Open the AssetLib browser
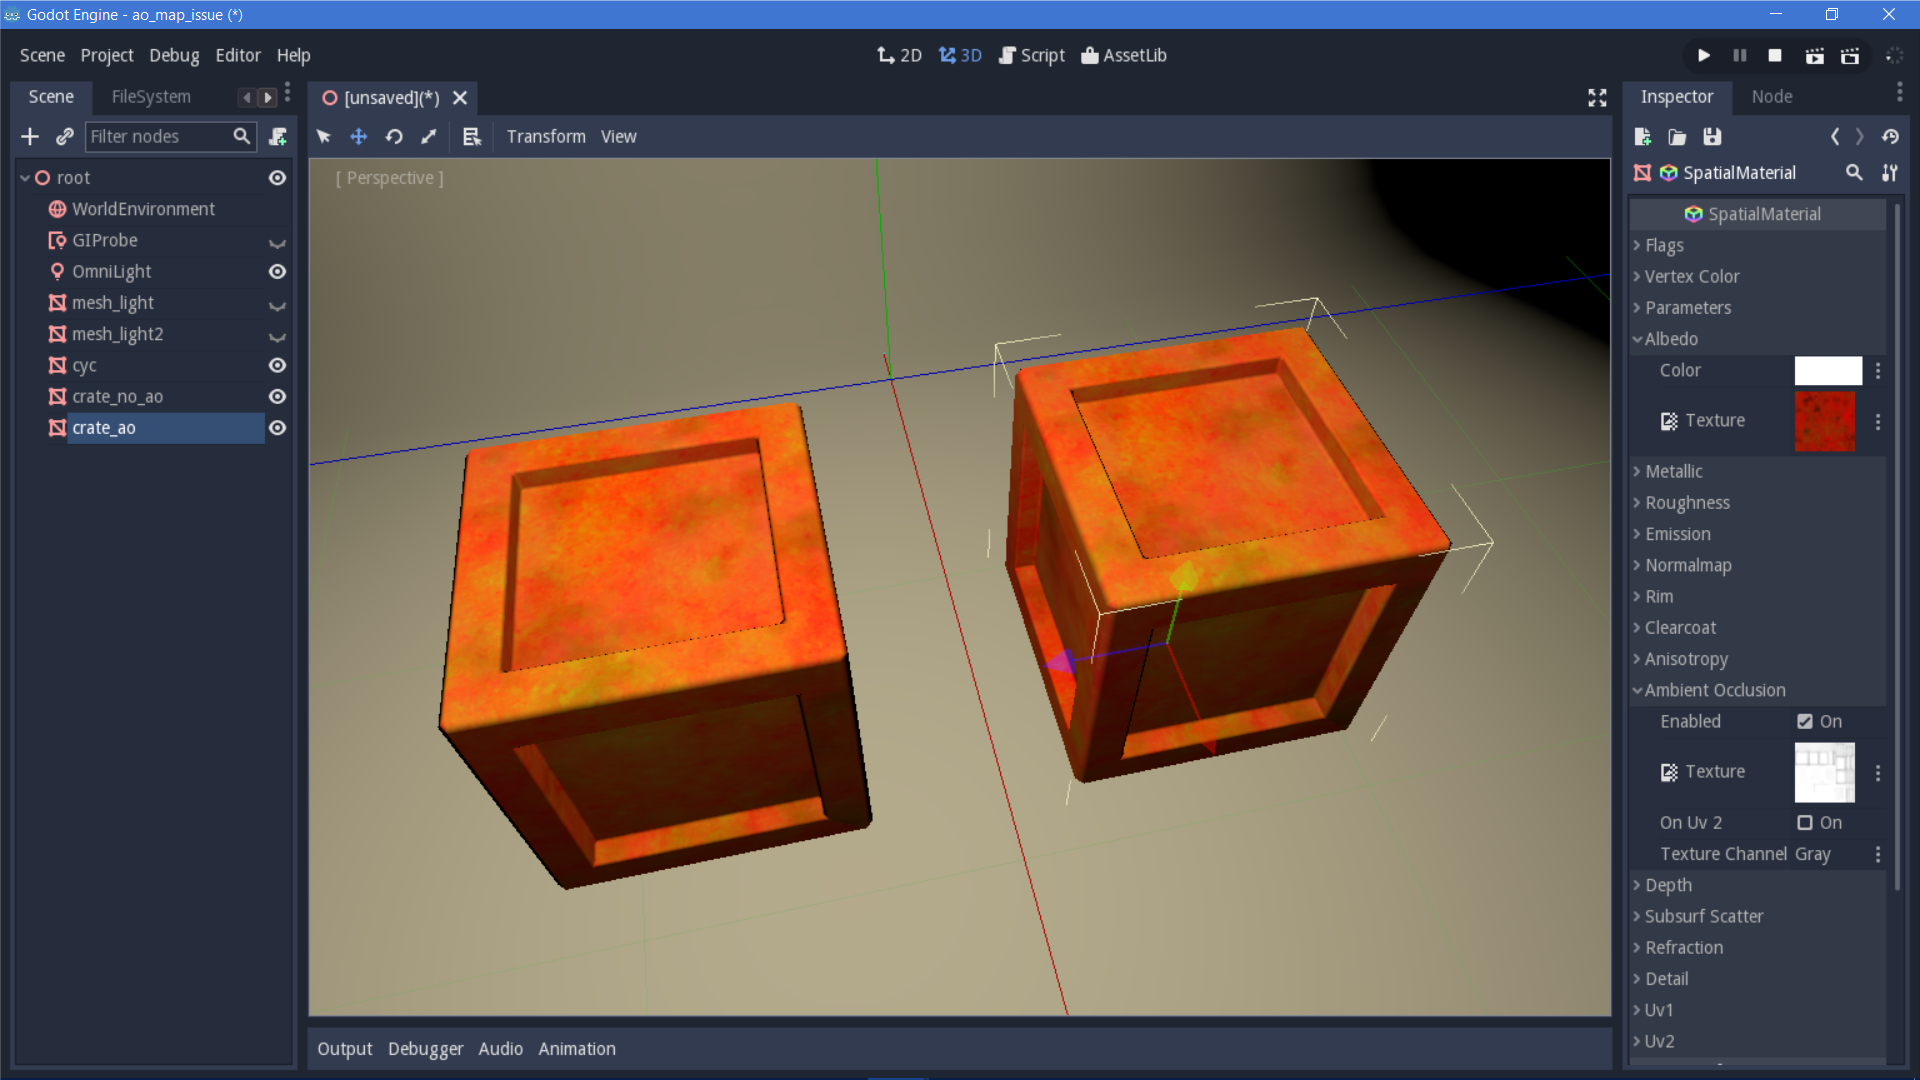Viewport: 1920px width, 1080px height. click(1124, 55)
